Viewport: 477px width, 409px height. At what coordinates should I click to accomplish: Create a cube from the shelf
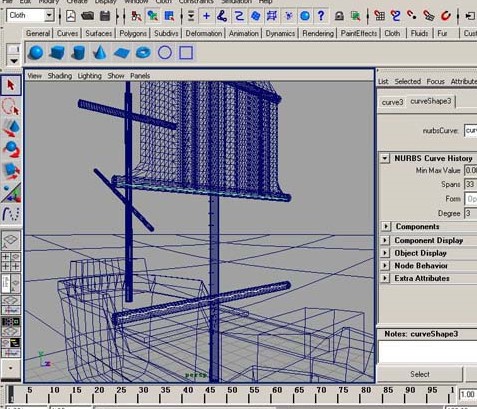click(x=57, y=53)
